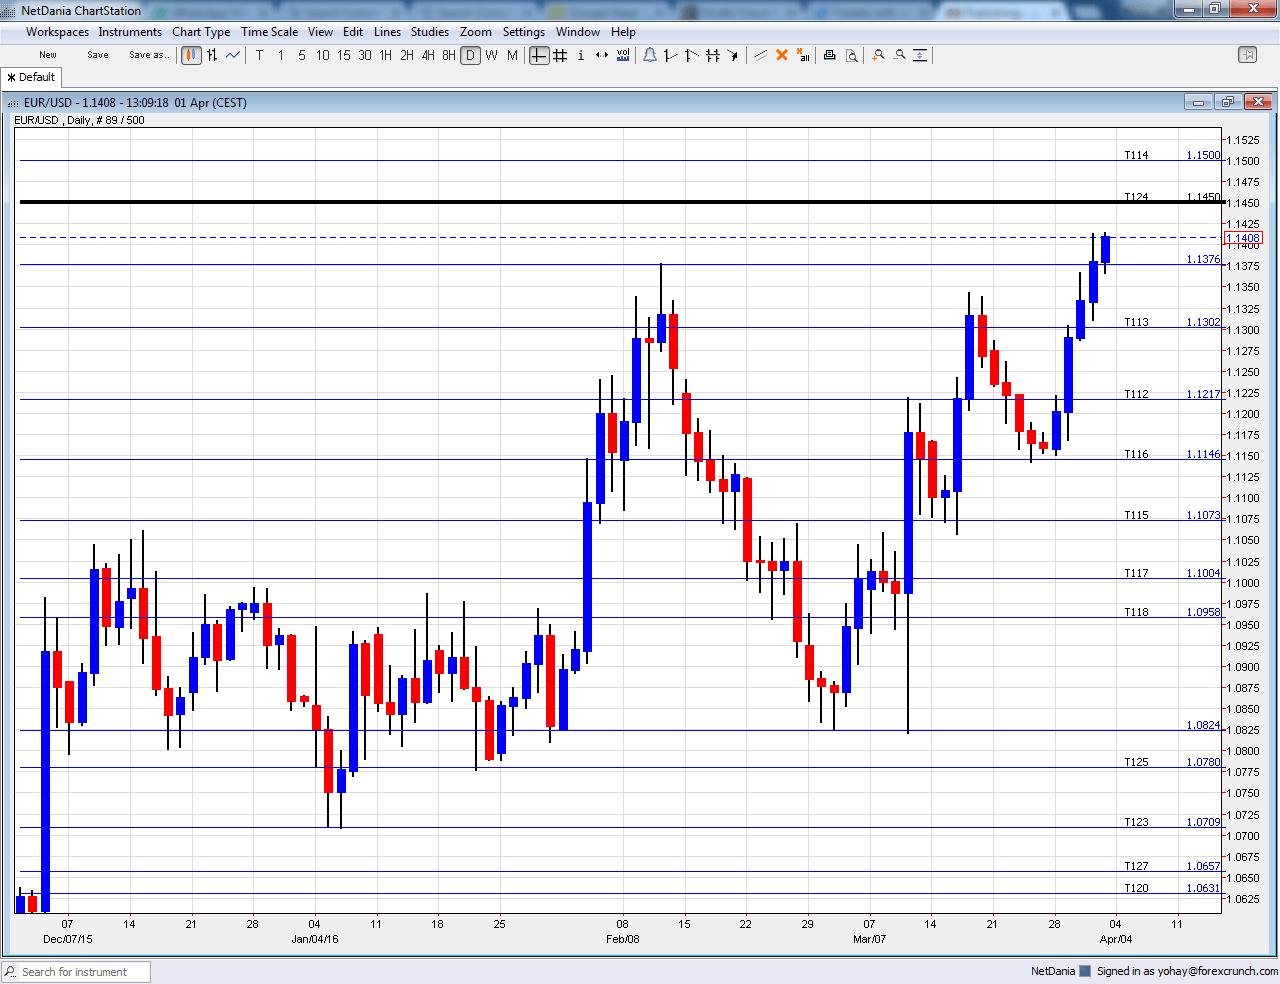The height and width of the screenshot is (984, 1280).
Task: Select tick (T) time scale
Action: (x=260, y=55)
